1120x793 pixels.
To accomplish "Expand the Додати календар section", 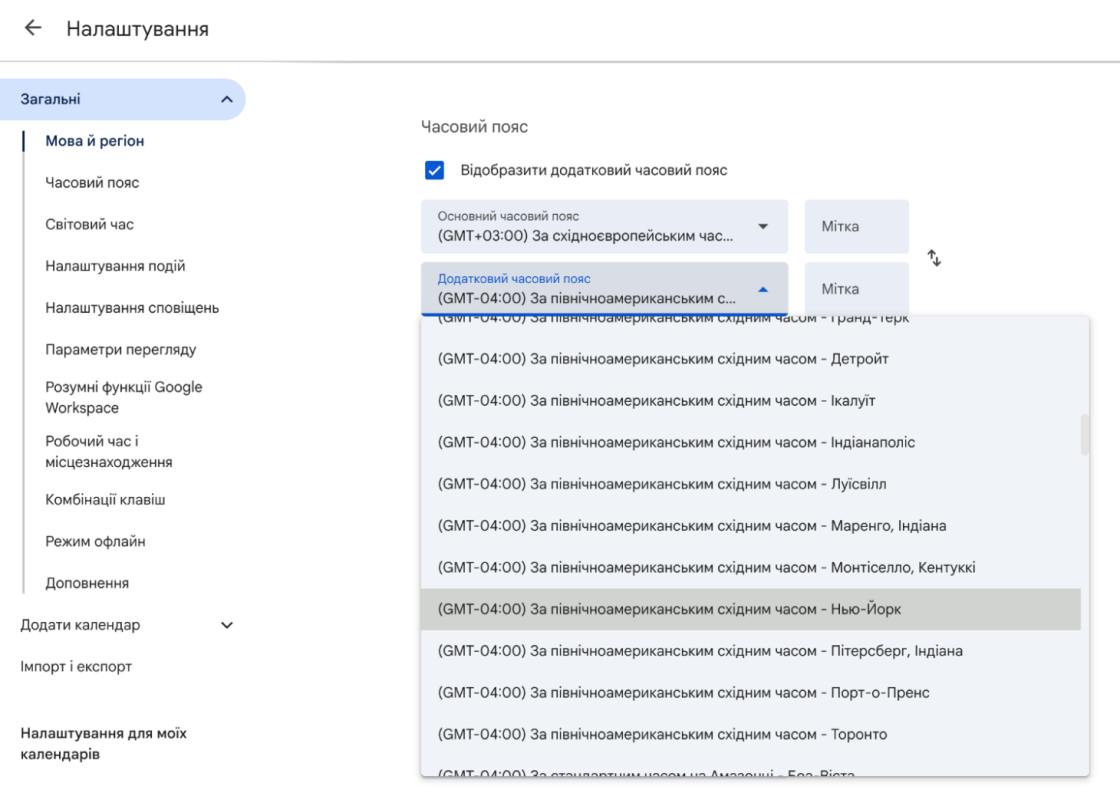I will pos(226,625).
